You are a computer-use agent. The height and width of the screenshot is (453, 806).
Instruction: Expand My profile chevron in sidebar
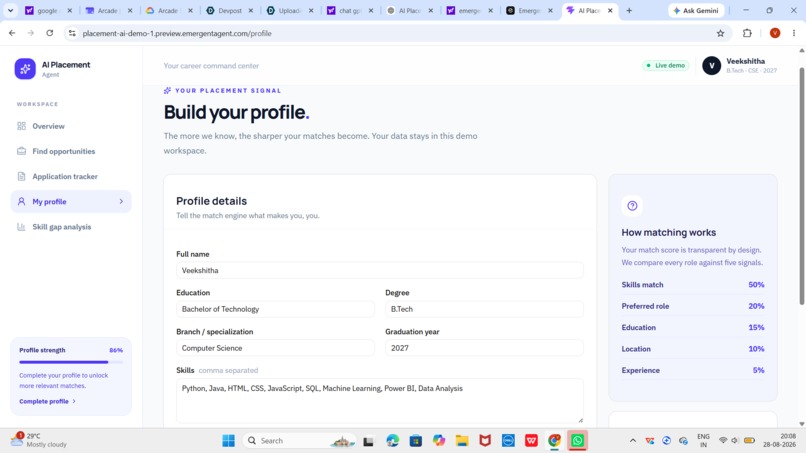pyautogui.click(x=121, y=202)
